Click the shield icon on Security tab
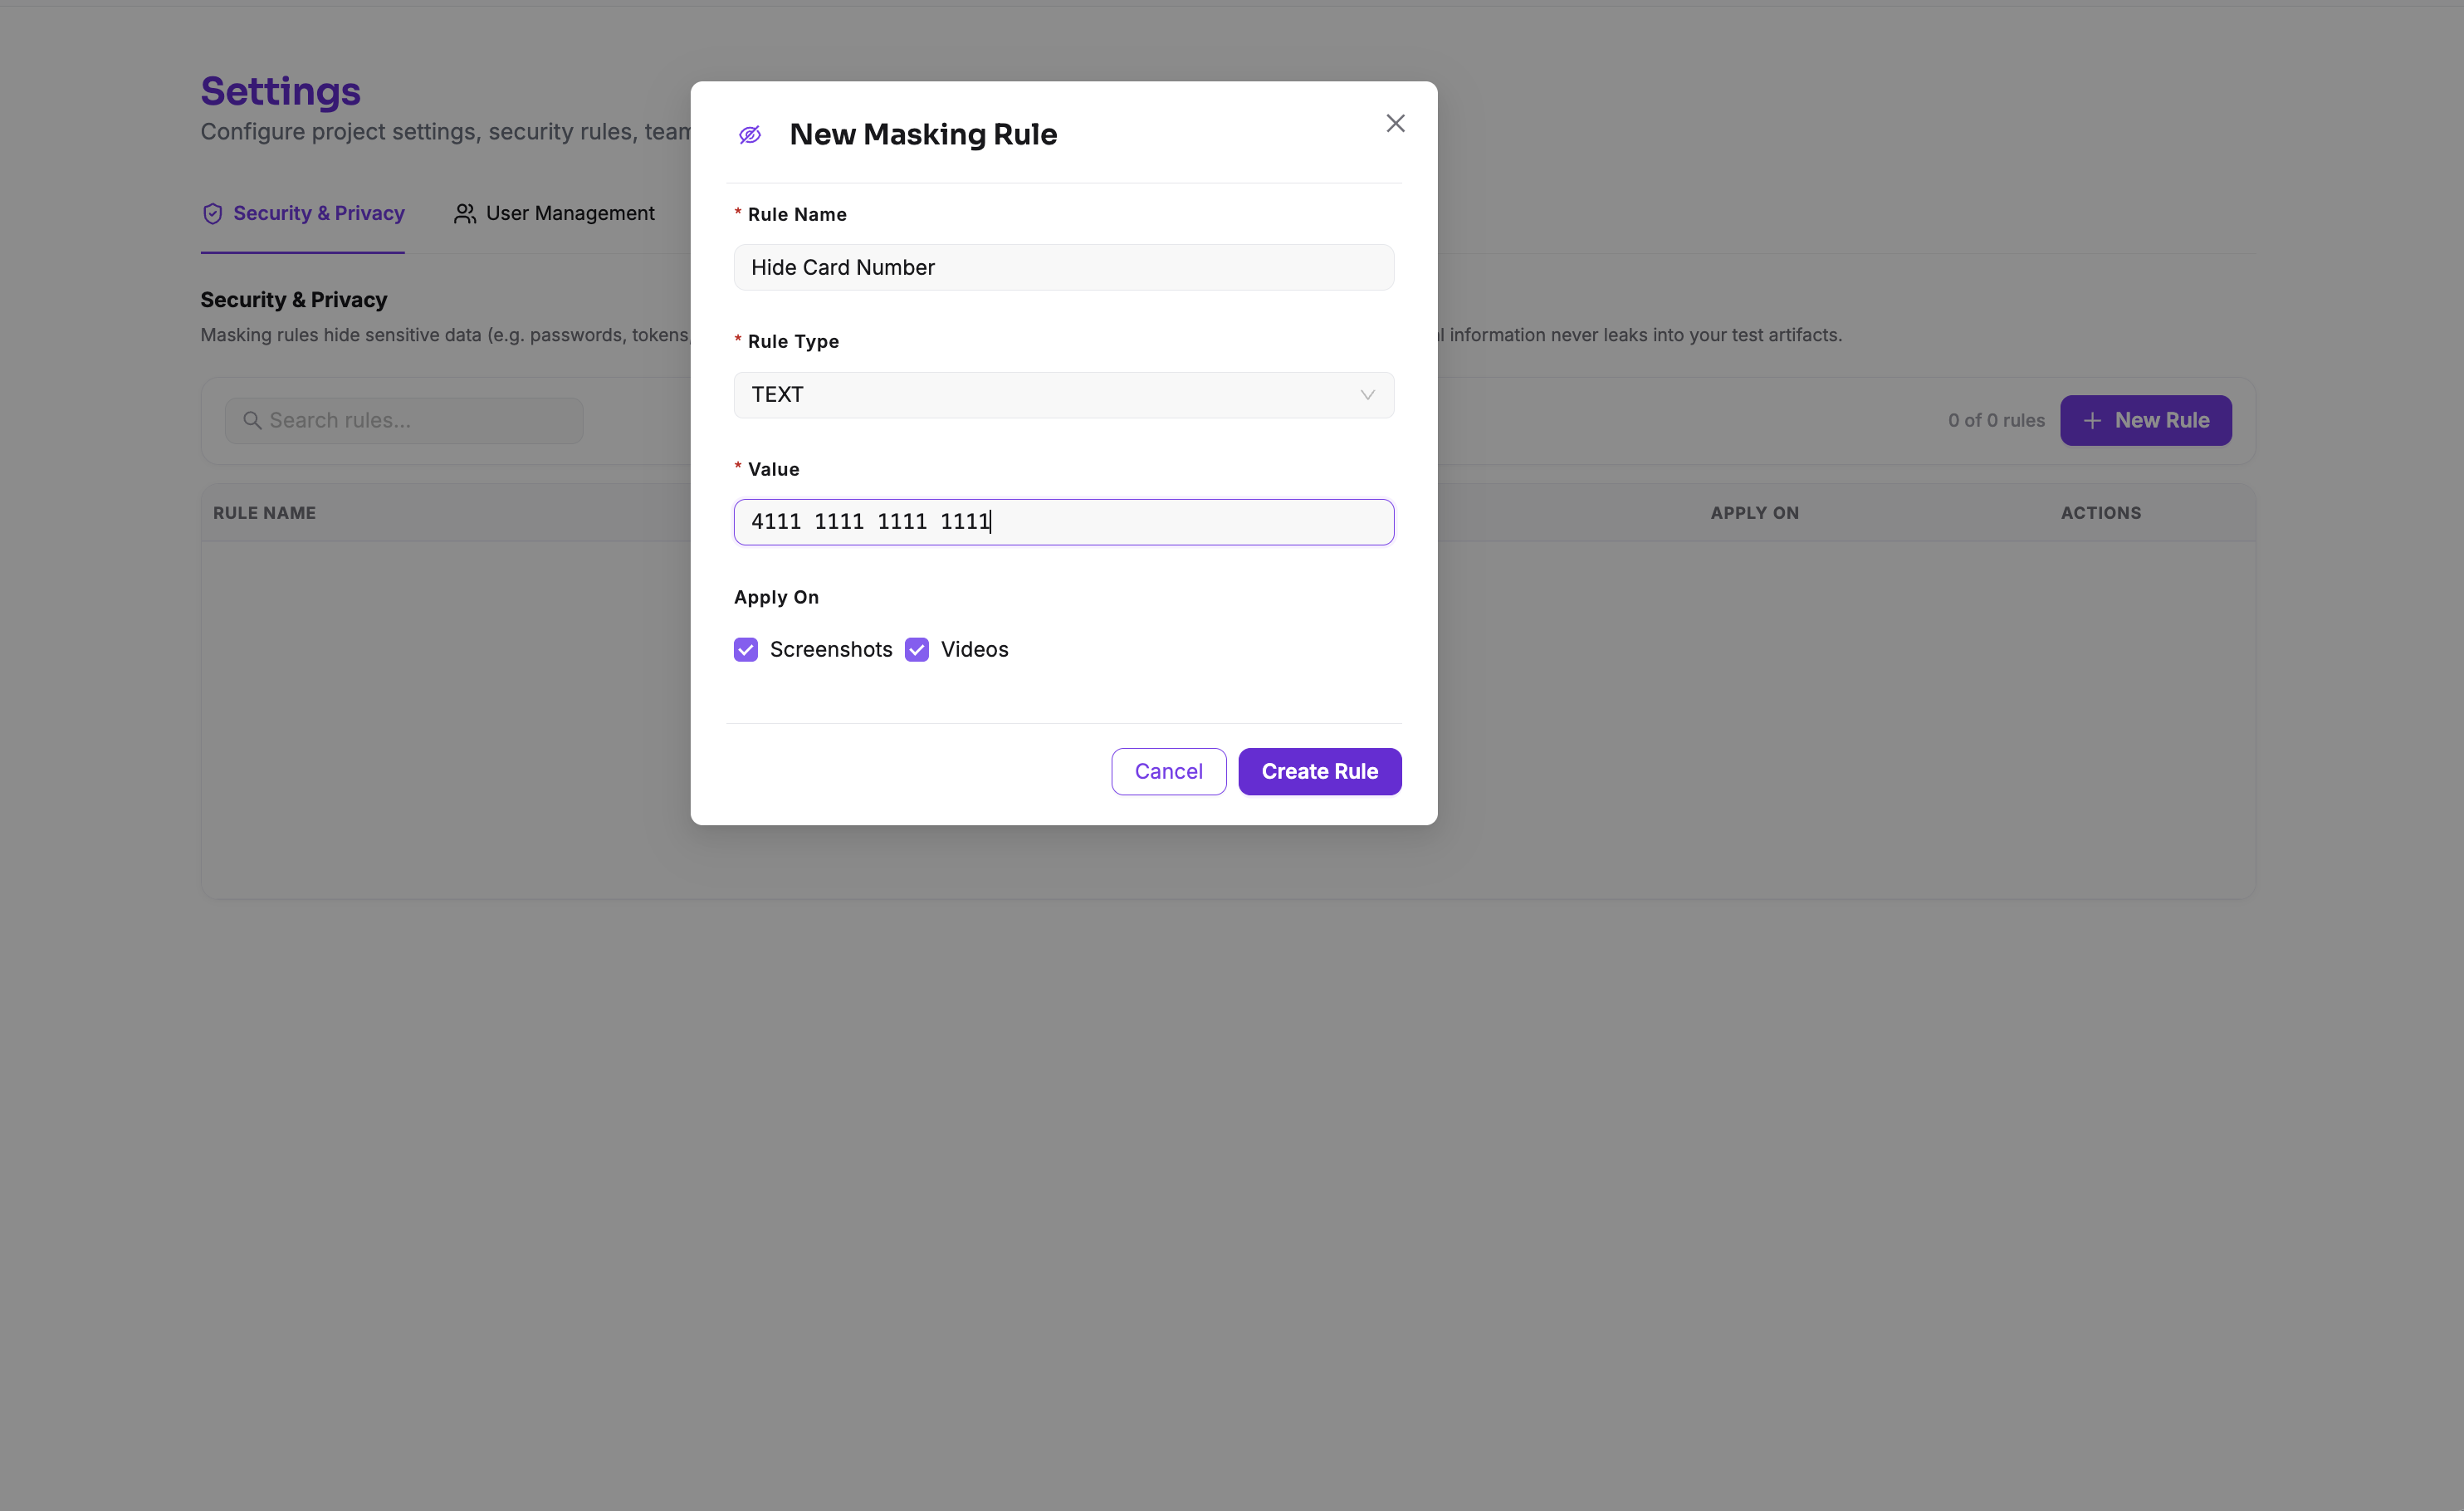This screenshot has height=1511, width=2464. [212, 213]
